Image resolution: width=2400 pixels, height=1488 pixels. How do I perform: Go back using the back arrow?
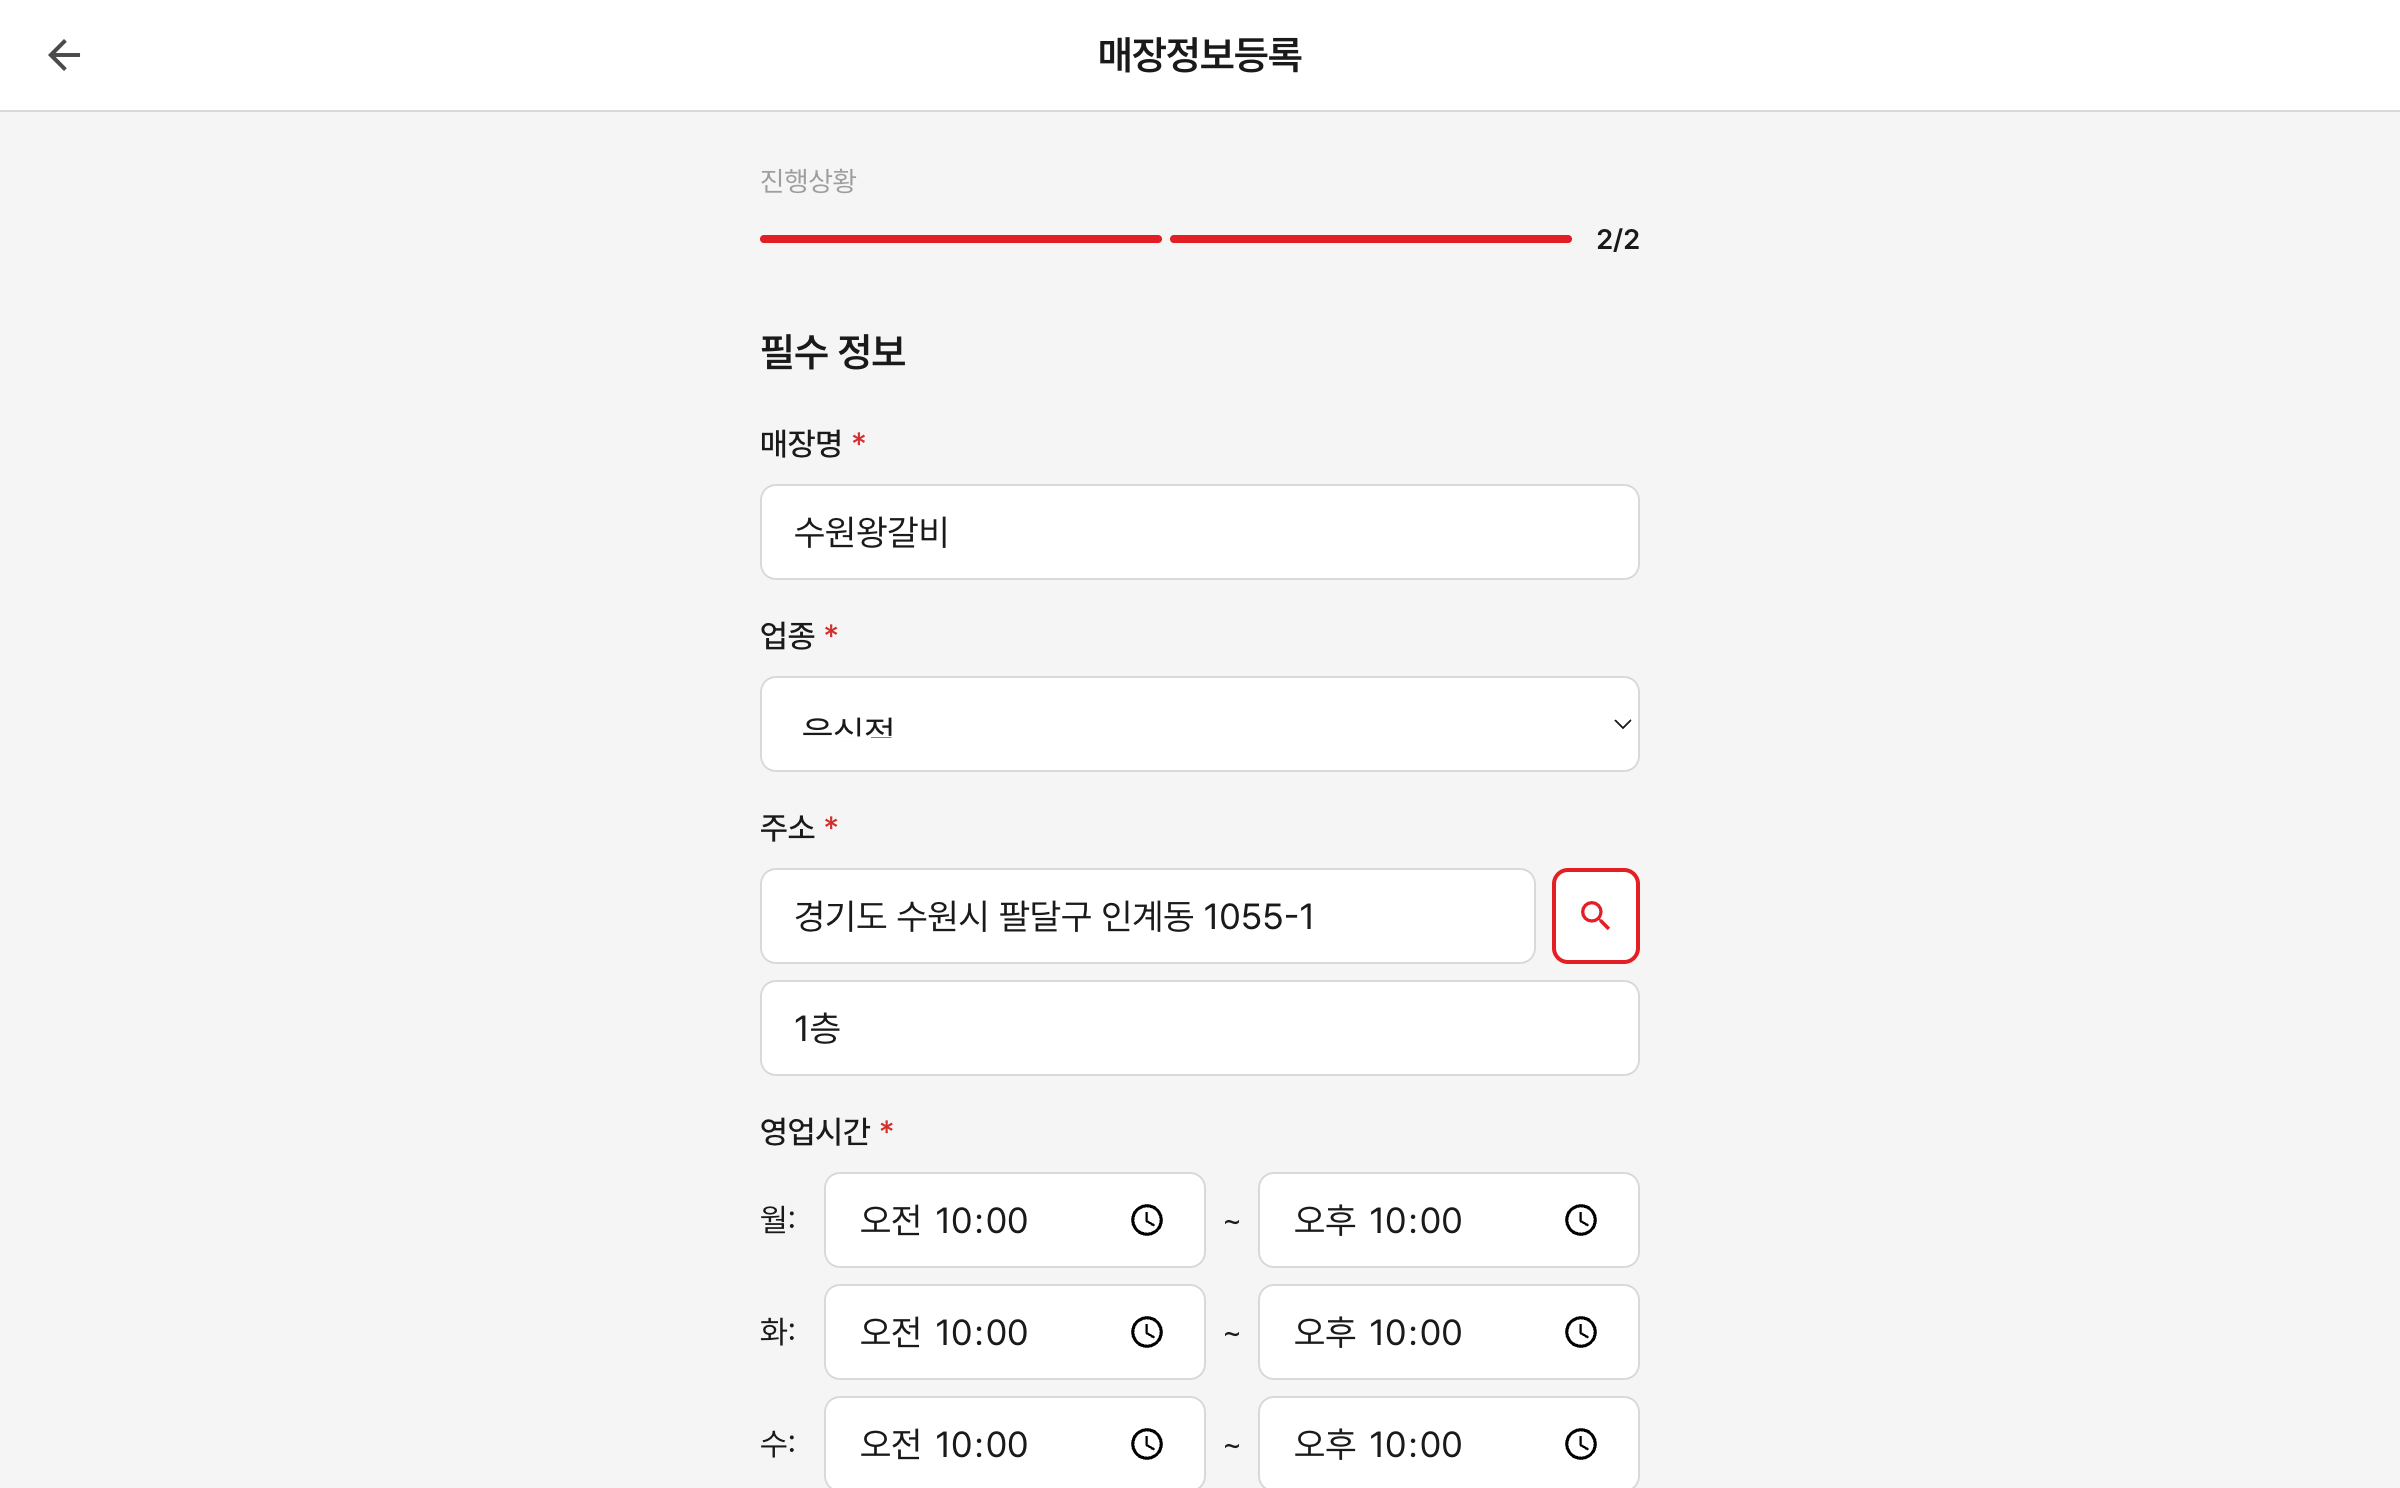pyautogui.click(x=64, y=55)
